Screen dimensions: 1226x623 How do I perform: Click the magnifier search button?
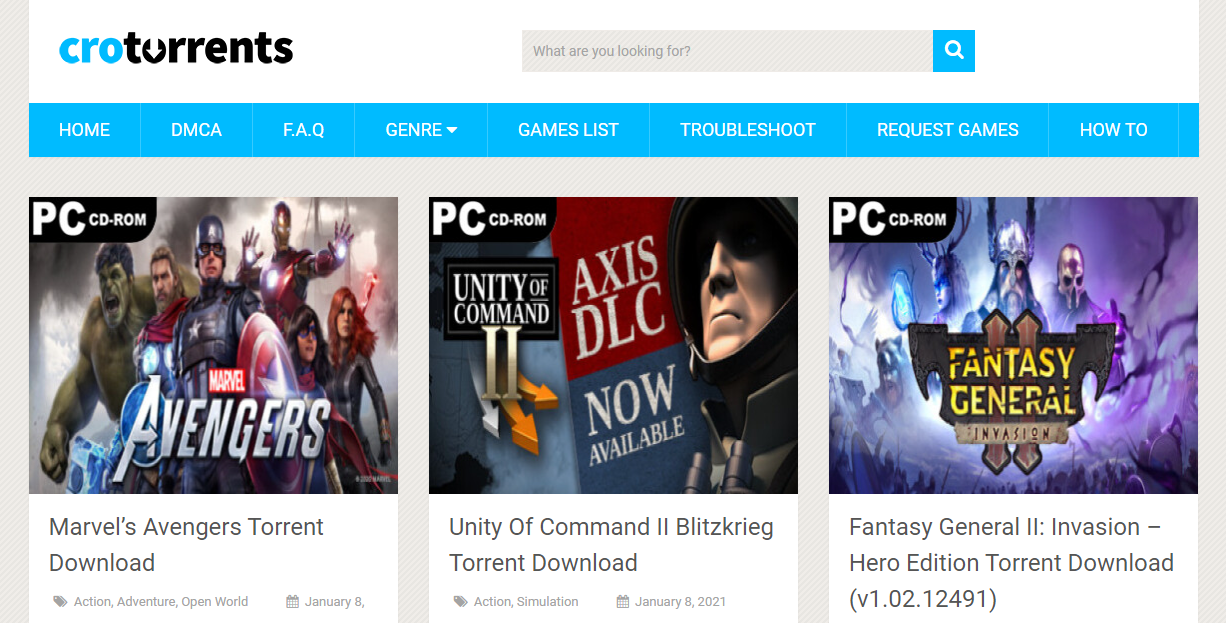click(x=954, y=51)
